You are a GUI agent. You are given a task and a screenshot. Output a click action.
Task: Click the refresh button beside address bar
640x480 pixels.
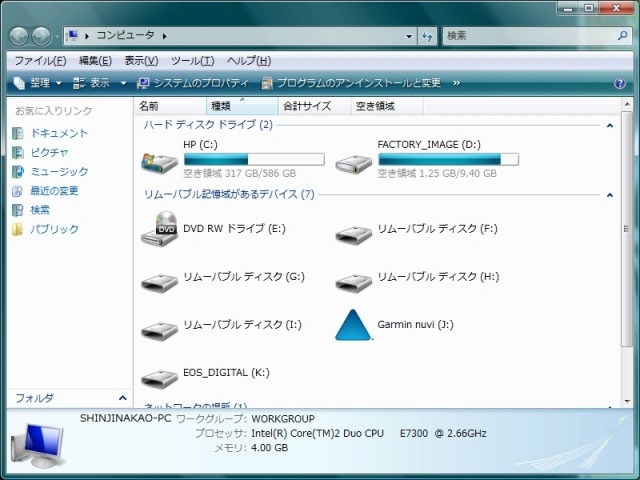(x=427, y=36)
